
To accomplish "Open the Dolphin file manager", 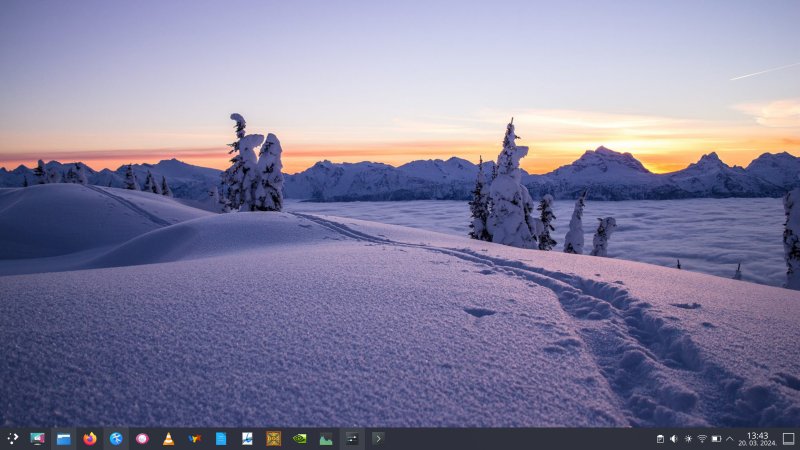I will click(64, 438).
